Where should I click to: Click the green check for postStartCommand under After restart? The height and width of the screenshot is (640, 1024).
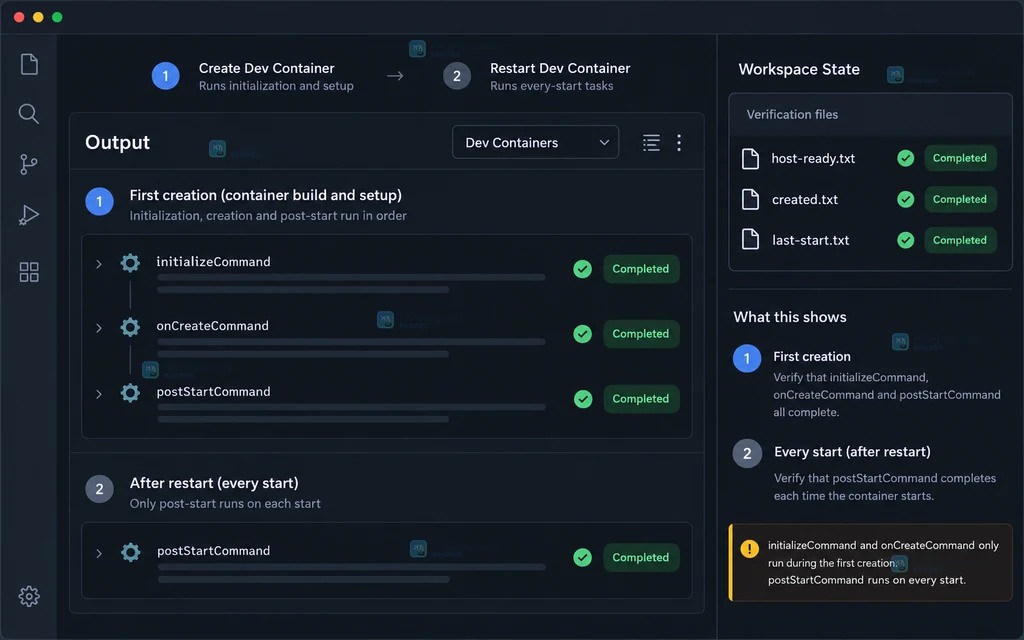[583, 558]
